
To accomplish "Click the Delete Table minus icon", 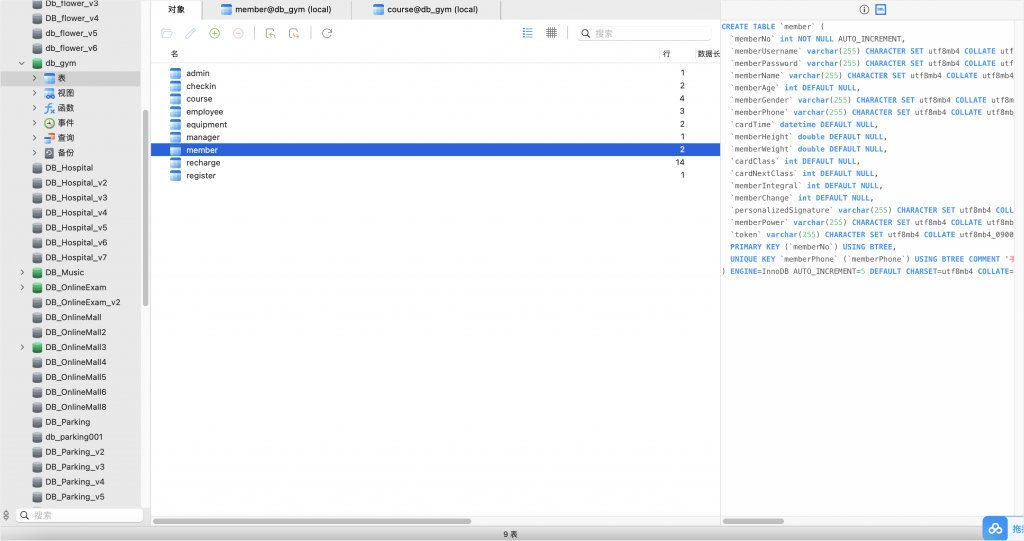I will click(238, 33).
